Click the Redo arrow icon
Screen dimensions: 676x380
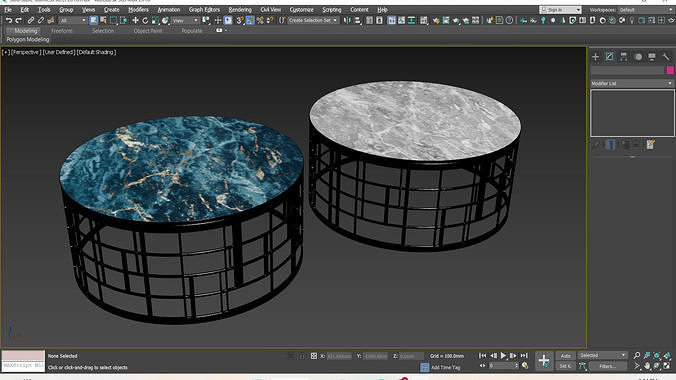[x=19, y=20]
